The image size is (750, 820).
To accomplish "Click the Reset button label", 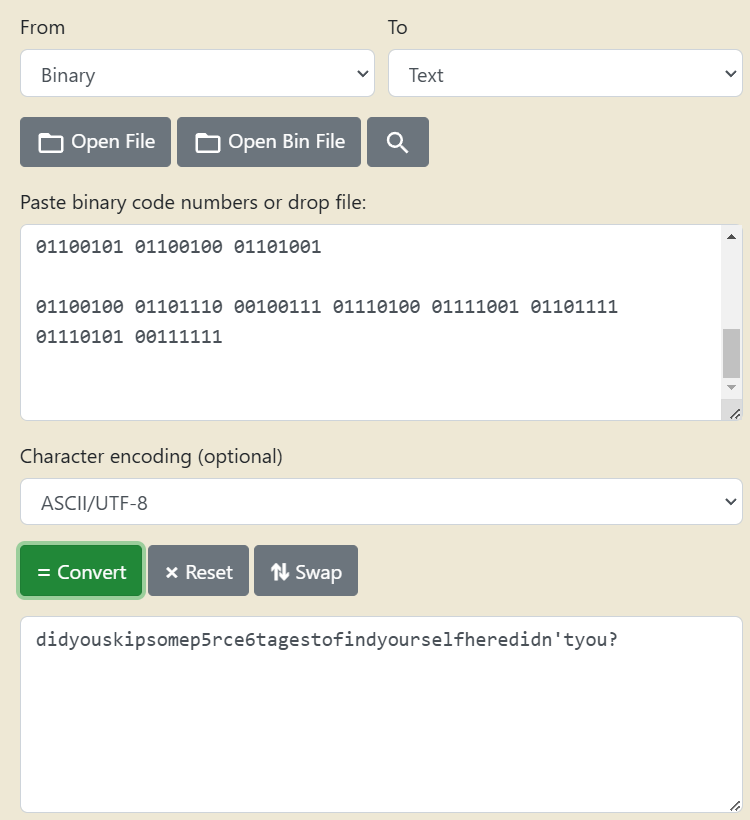I will click(209, 573).
